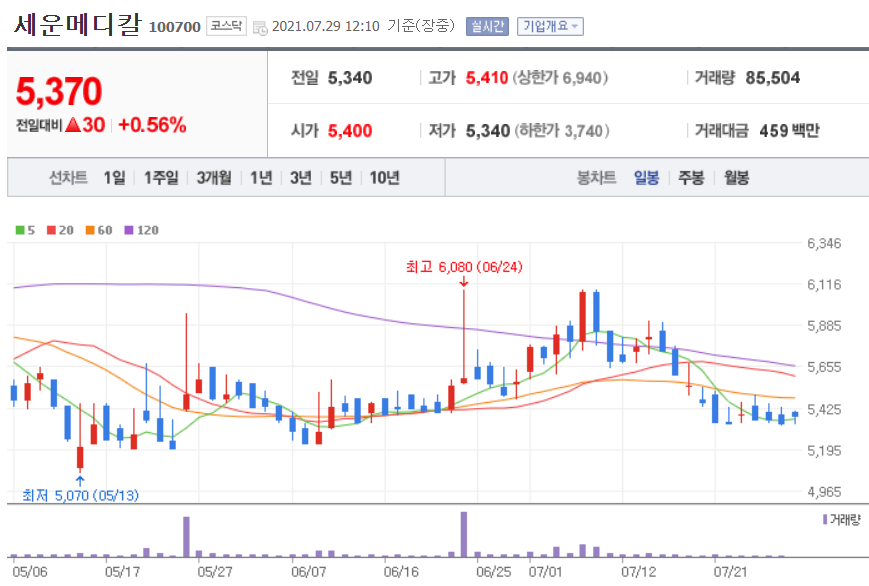The height and width of the screenshot is (586, 869).
Task: Click the 06/16 date axis label
Action: pyautogui.click(x=401, y=572)
